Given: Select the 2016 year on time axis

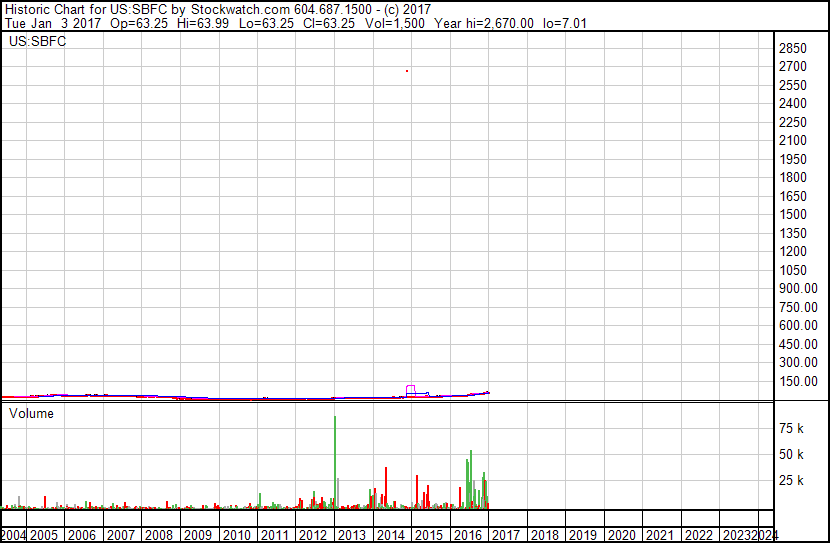Looking at the screenshot, I should (x=467, y=535).
